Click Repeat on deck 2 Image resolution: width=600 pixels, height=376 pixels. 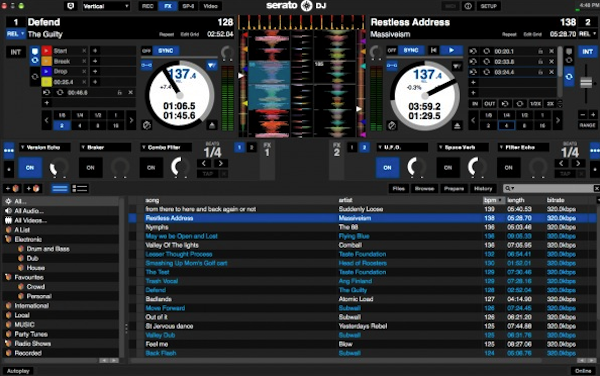coord(509,34)
